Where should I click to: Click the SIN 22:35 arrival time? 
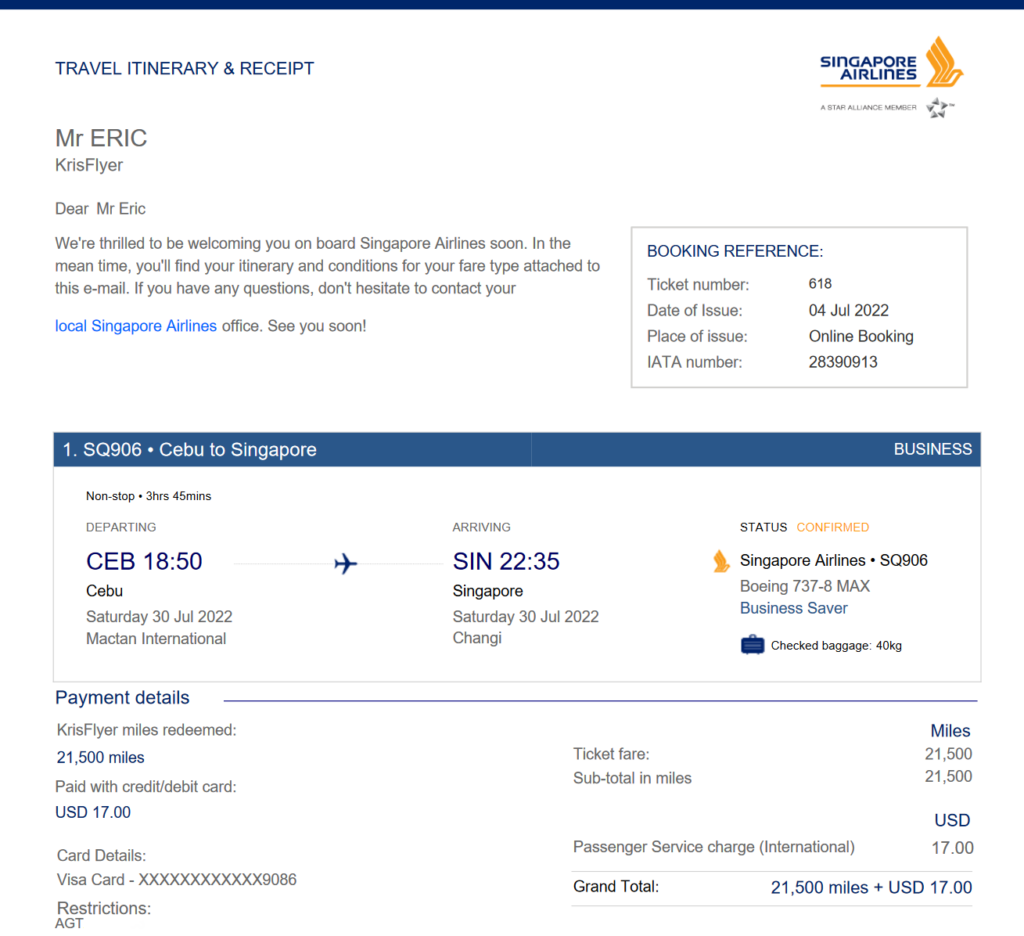(506, 561)
